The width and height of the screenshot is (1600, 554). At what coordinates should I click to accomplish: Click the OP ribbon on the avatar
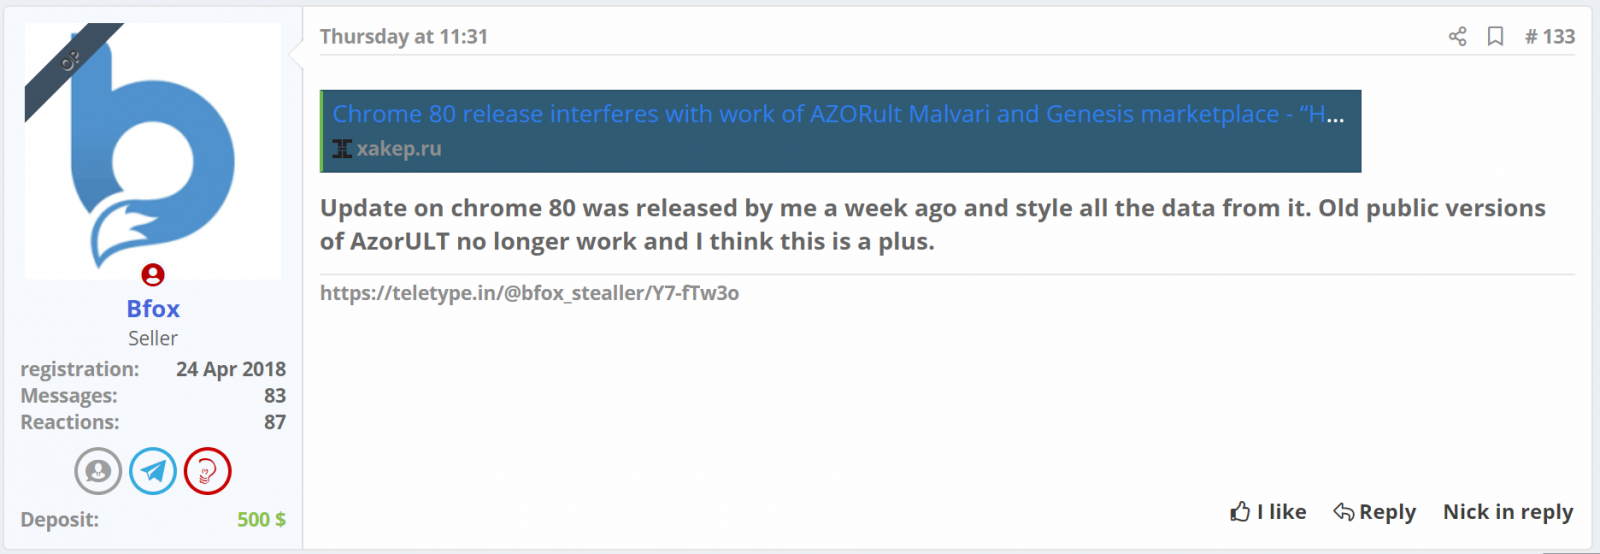tap(70, 62)
